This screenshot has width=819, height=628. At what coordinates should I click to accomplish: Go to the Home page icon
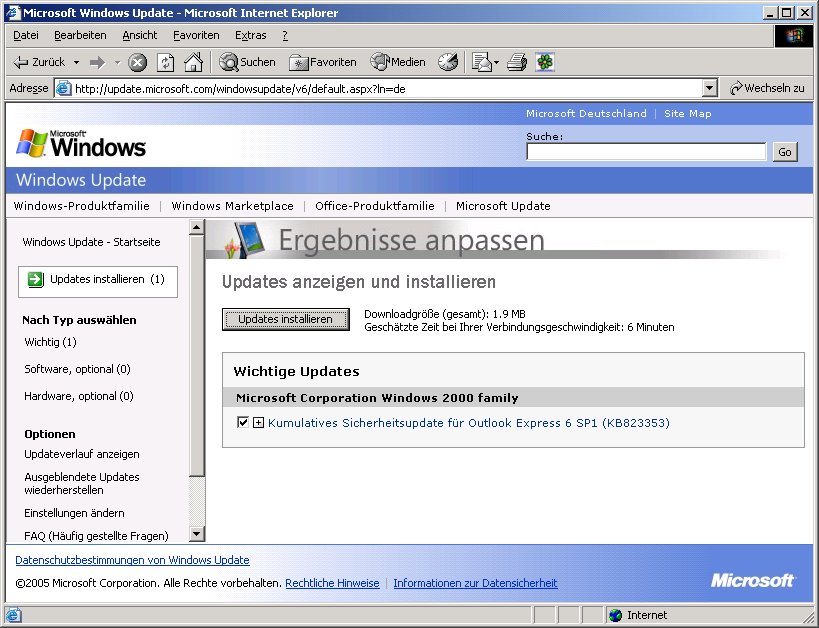point(193,62)
